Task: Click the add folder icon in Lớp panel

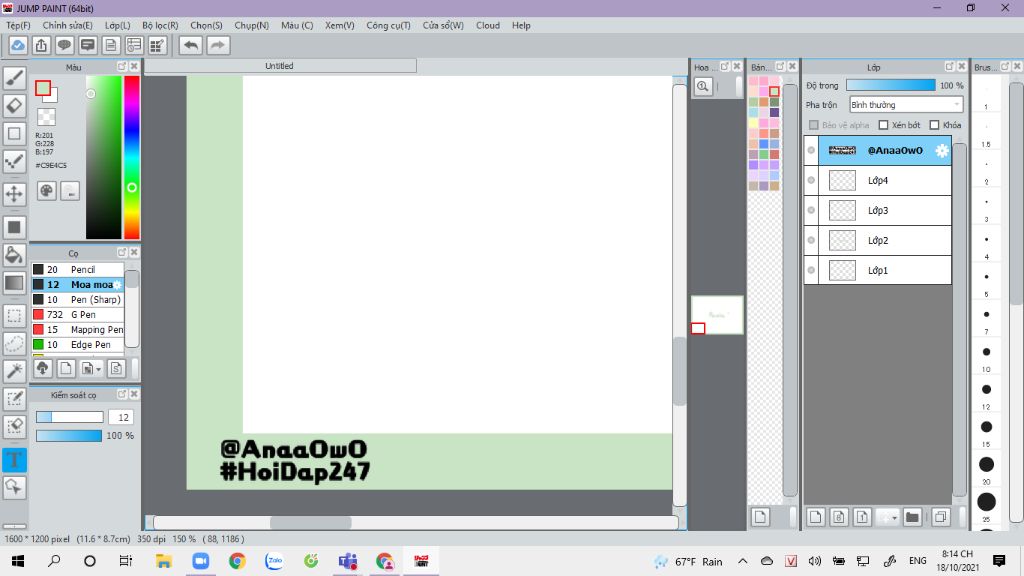Action: pyautogui.click(x=912, y=517)
